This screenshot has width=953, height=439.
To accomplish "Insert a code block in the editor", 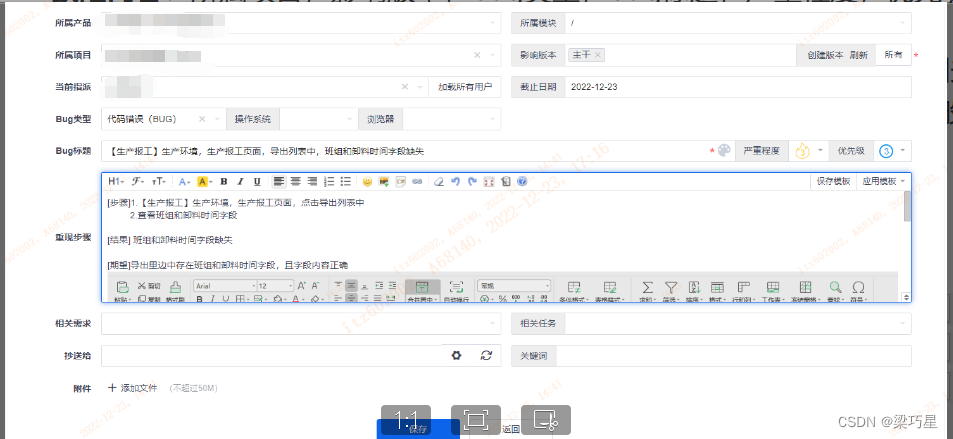I will (401, 181).
